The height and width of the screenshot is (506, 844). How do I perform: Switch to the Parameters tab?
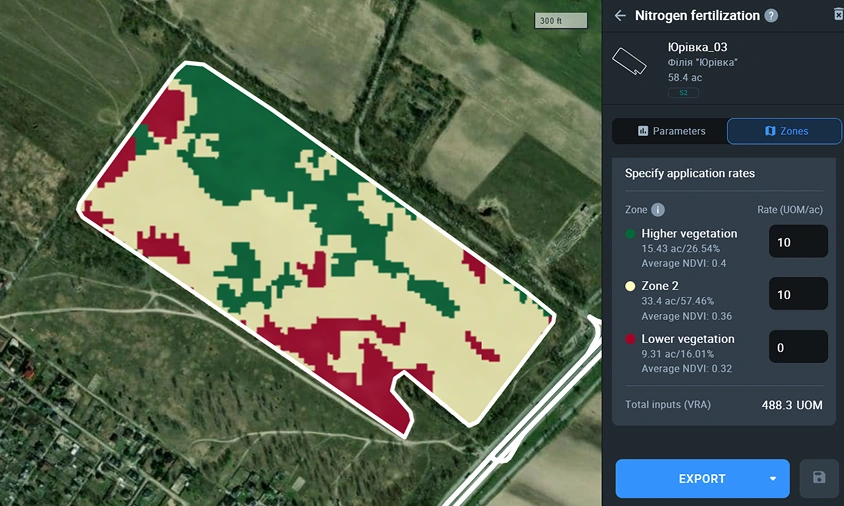pos(670,131)
